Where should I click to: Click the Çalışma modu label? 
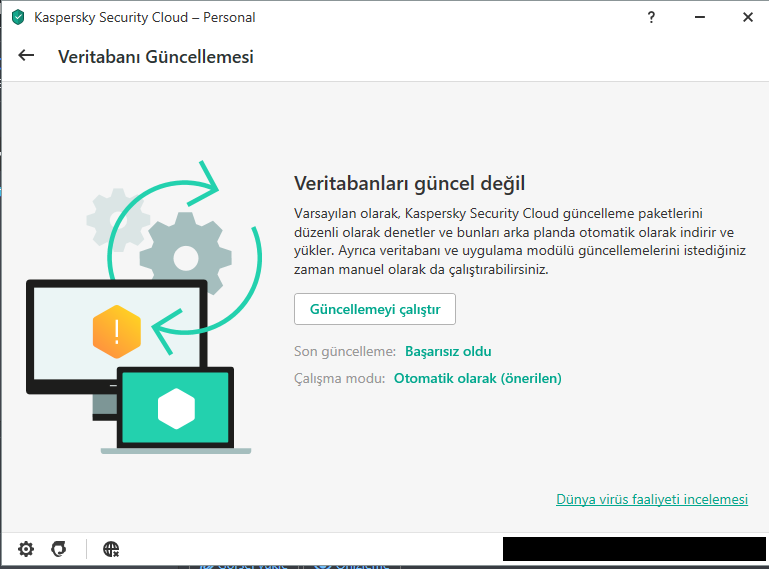click(339, 378)
